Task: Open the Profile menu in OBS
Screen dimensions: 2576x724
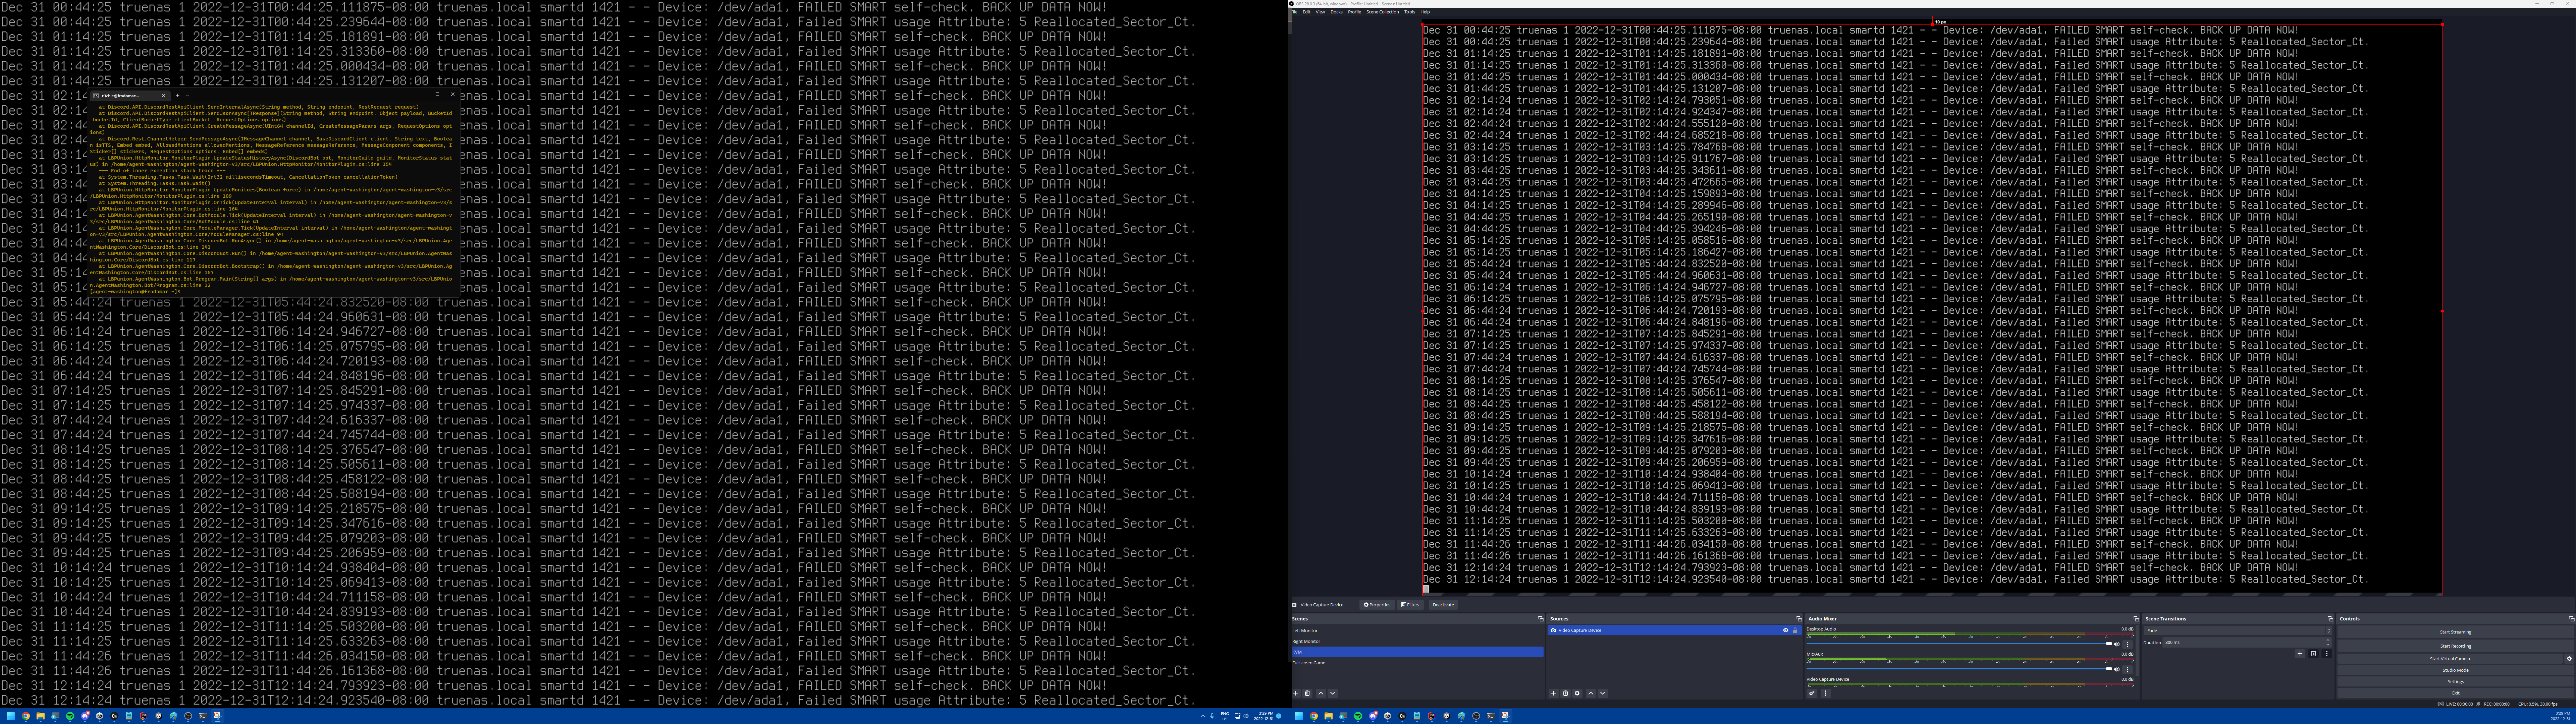Action: (1355, 12)
